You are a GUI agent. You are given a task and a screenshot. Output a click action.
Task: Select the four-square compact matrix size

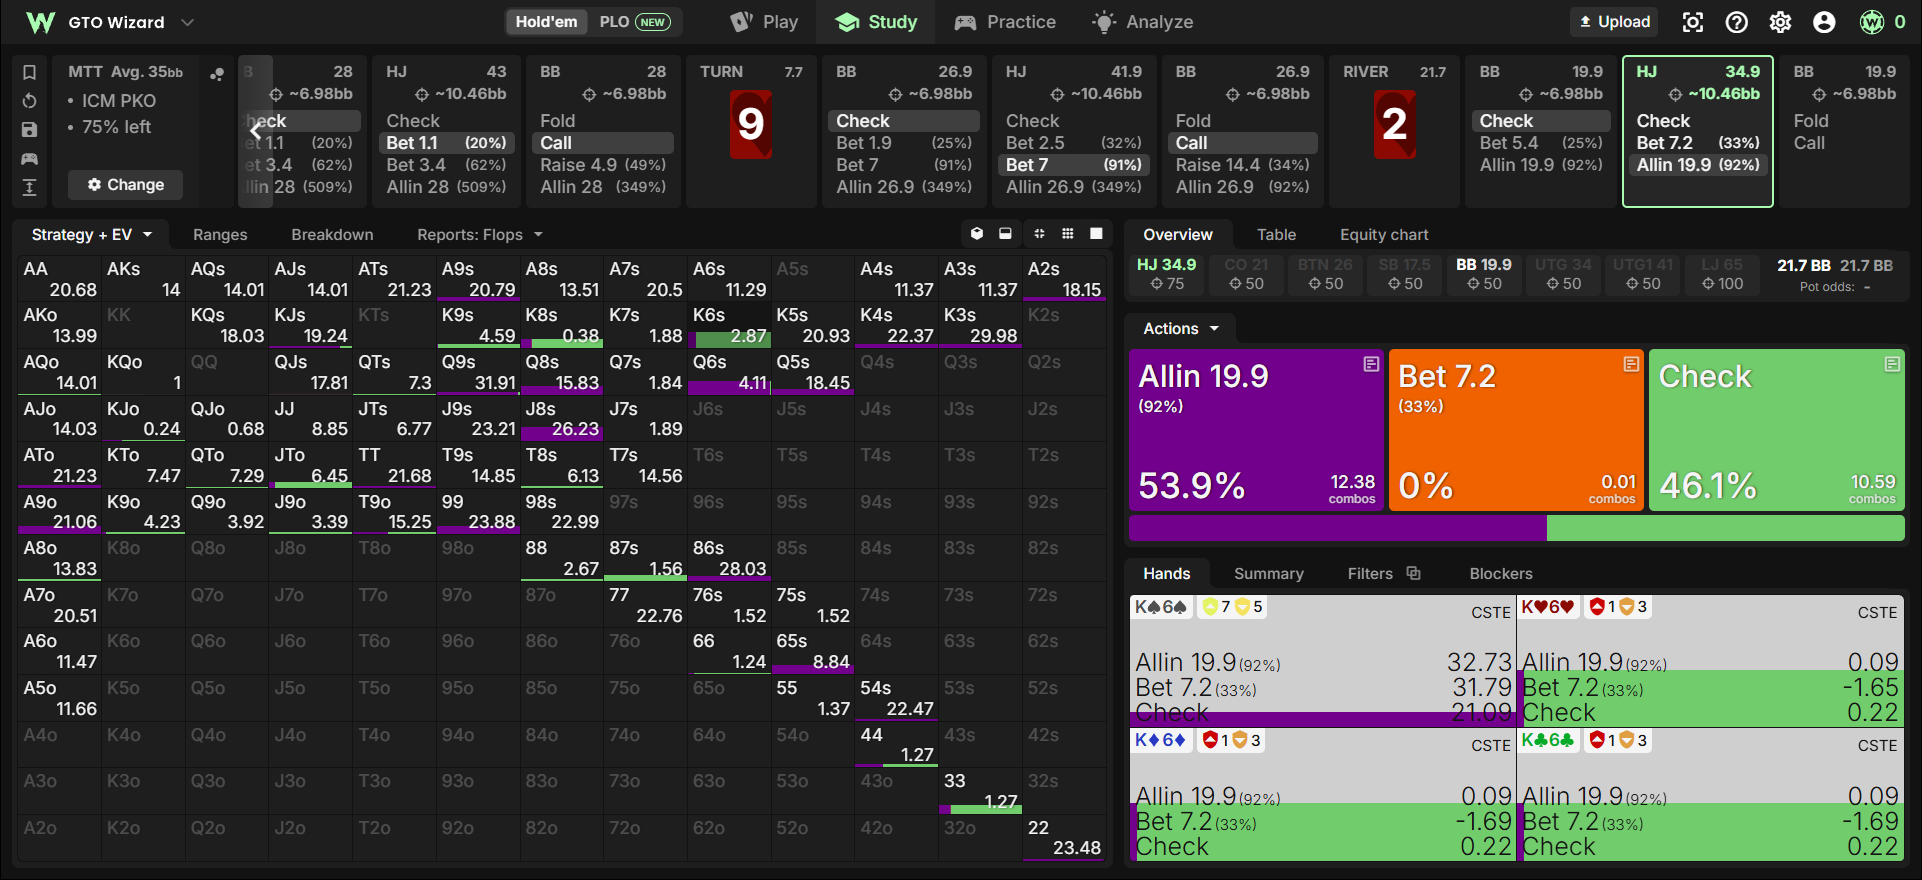pos(1039,234)
